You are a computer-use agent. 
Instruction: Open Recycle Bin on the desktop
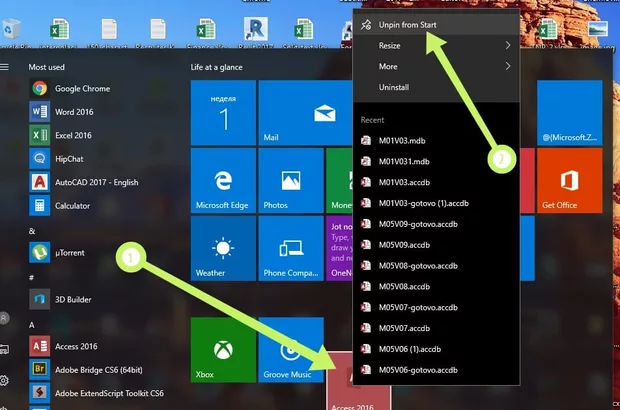tap(12, 30)
